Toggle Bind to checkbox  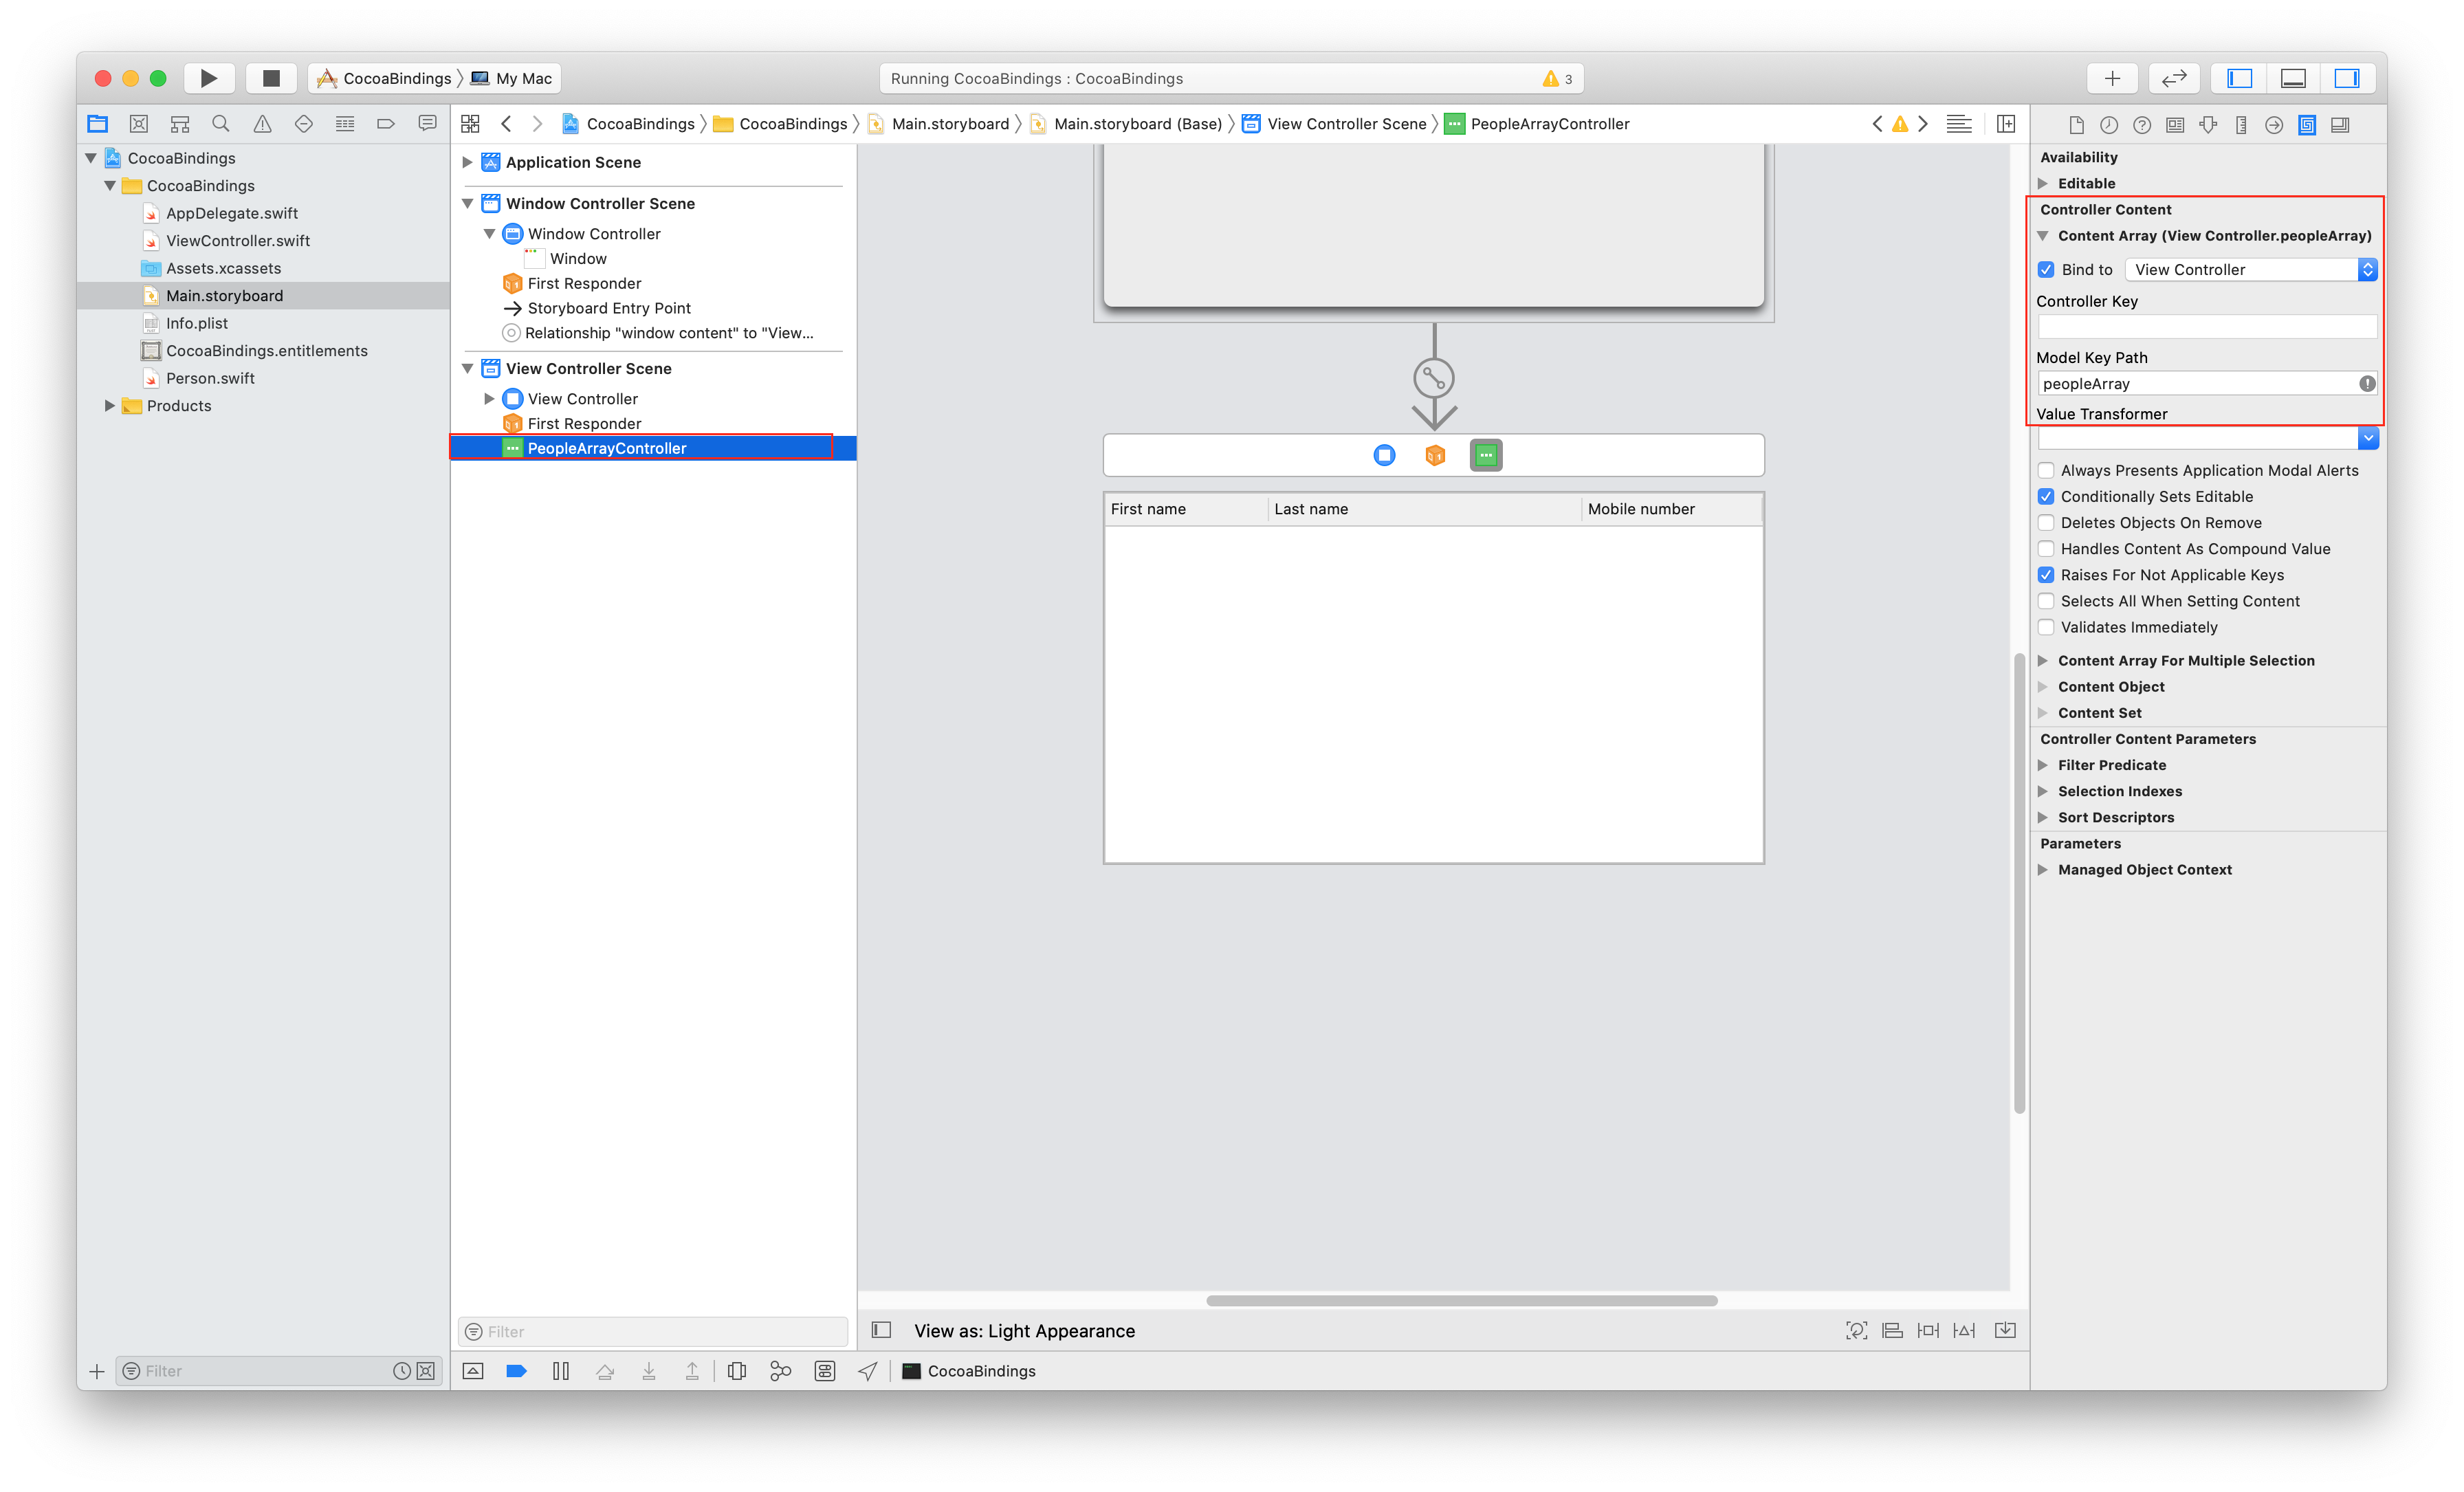[x=2046, y=270]
